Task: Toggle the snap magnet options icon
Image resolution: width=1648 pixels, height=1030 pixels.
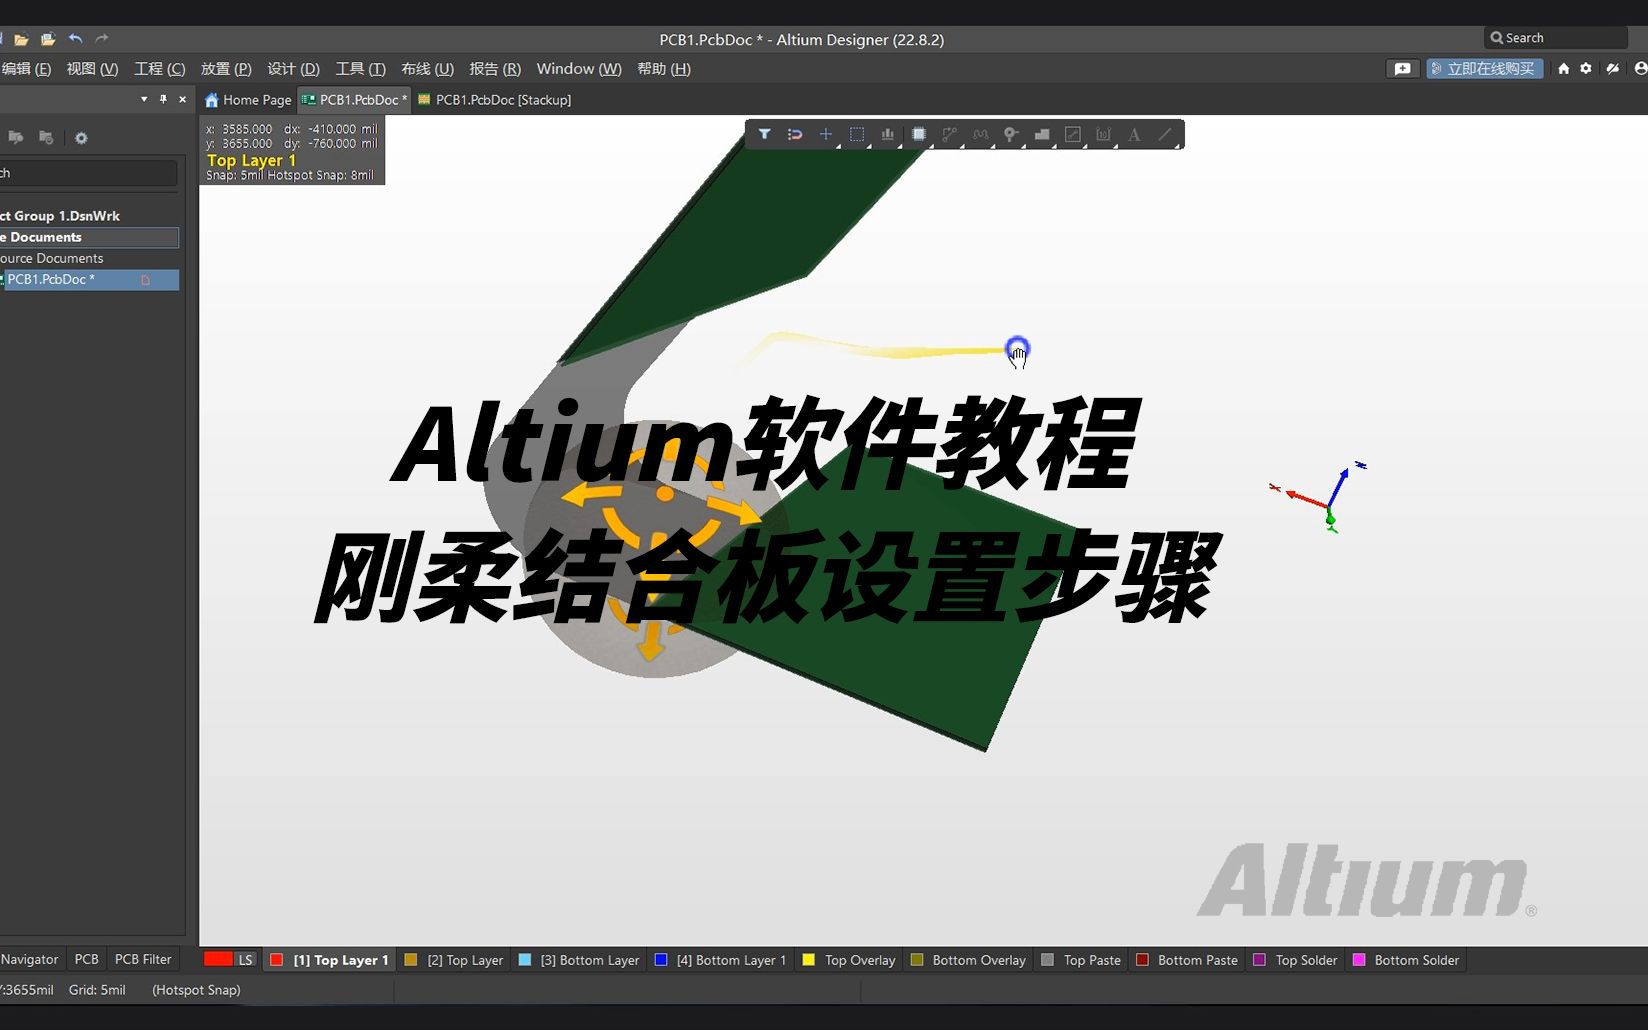Action: point(795,134)
